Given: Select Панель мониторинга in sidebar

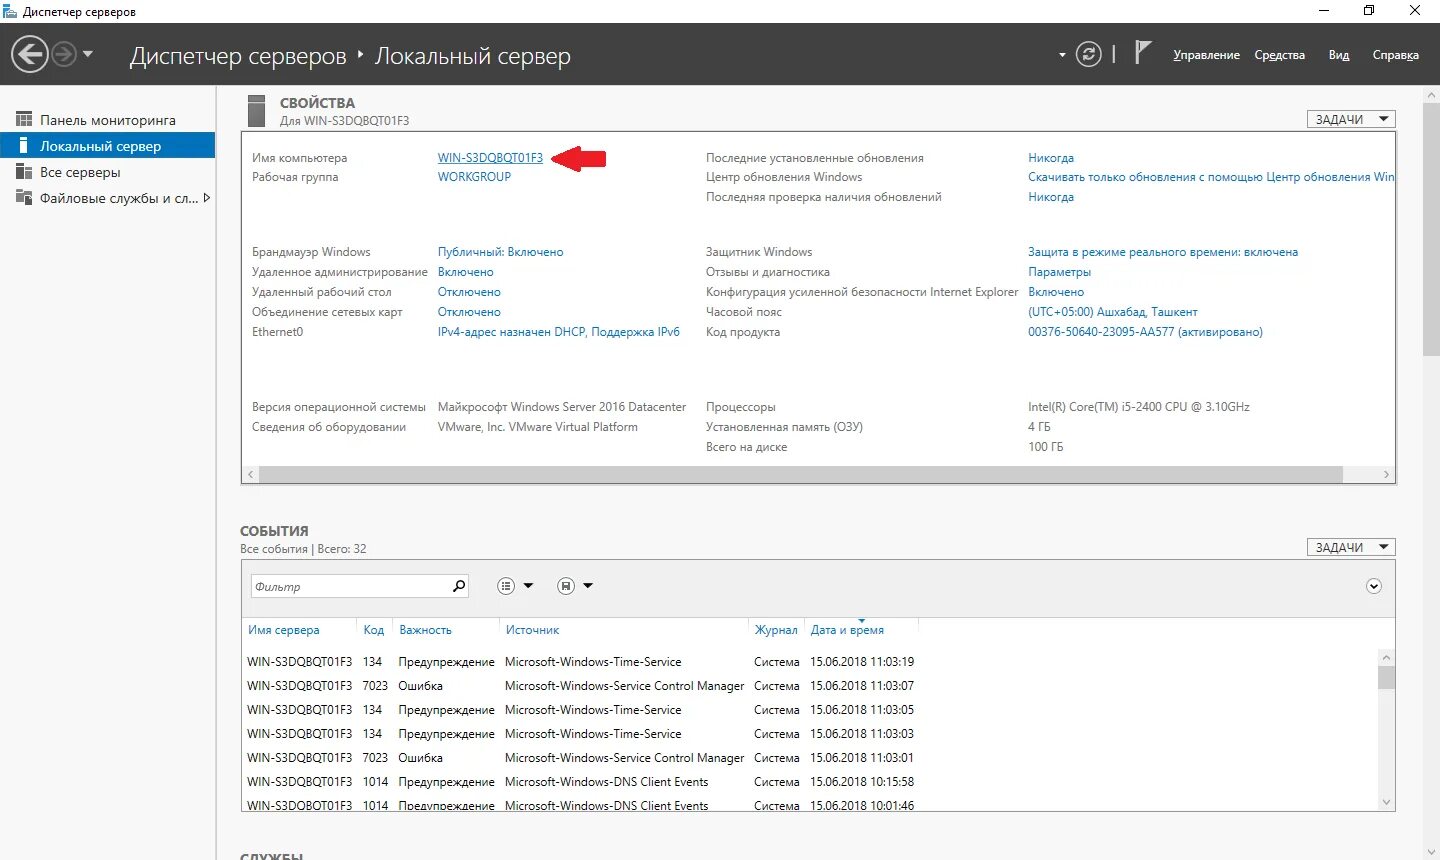Looking at the screenshot, I should [108, 120].
